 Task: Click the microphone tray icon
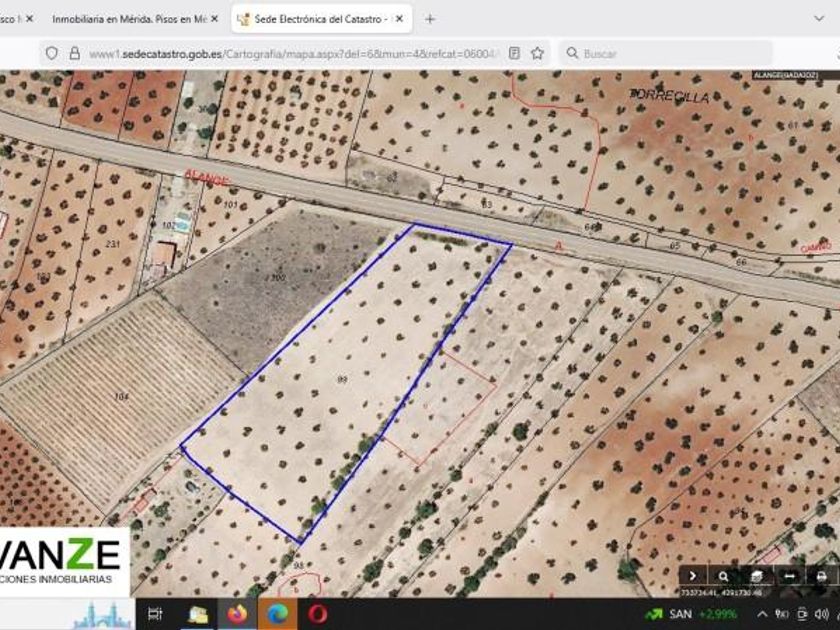tap(782, 614)
